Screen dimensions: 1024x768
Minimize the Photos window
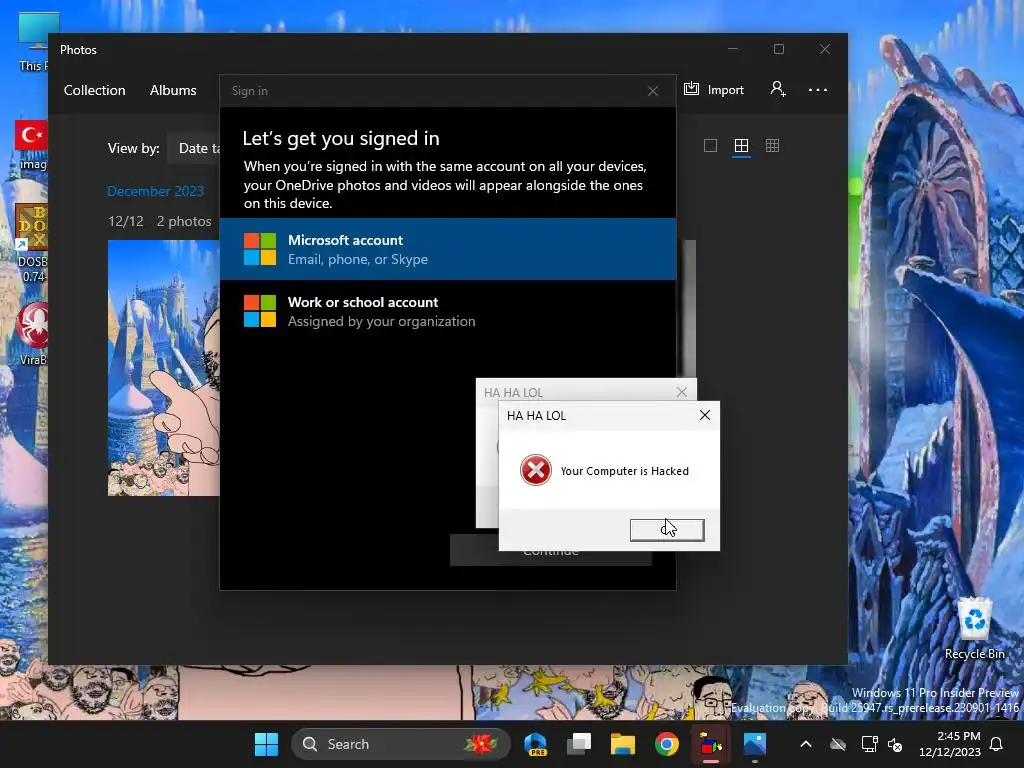pos(733,49)
